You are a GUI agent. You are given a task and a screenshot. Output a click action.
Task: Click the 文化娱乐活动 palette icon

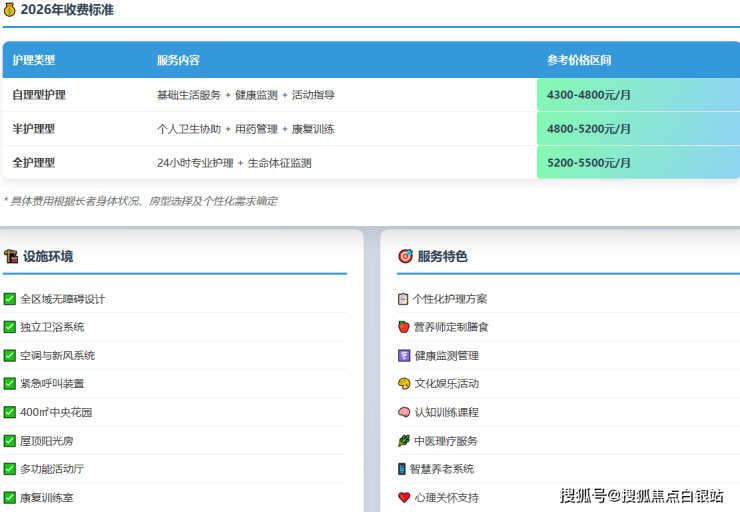(x=404, y=383)
